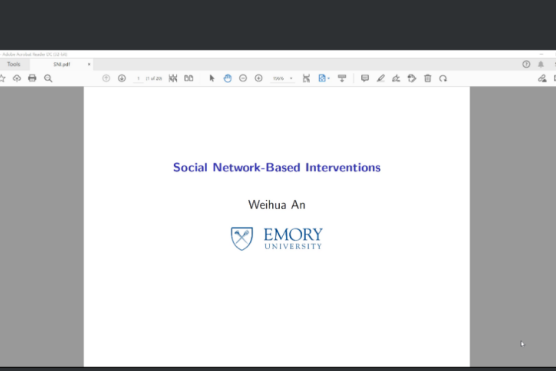Click the trash delete icon

click(428, 78)
